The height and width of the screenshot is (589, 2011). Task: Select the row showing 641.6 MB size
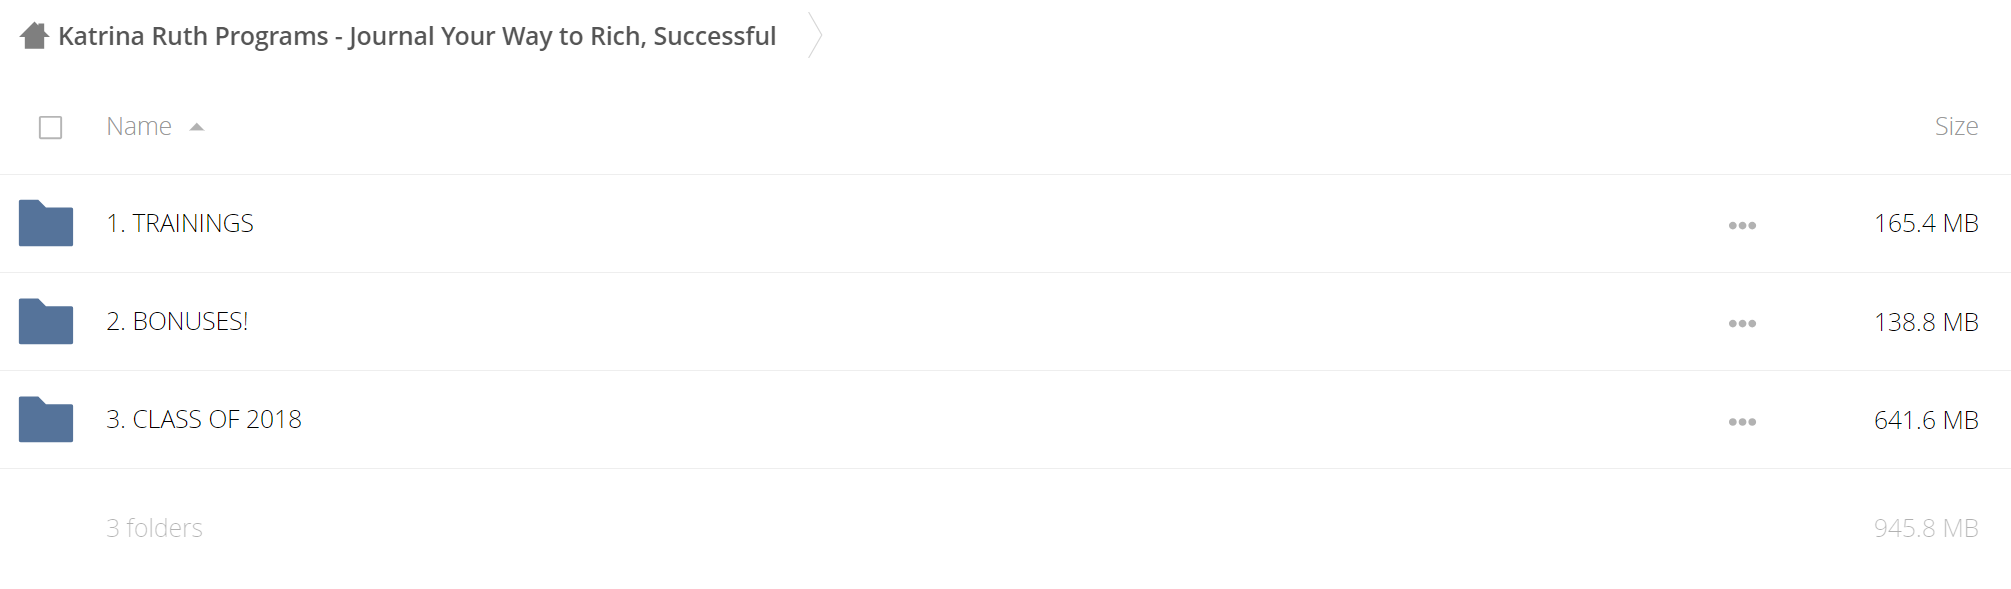click(x=1005, y=419)
